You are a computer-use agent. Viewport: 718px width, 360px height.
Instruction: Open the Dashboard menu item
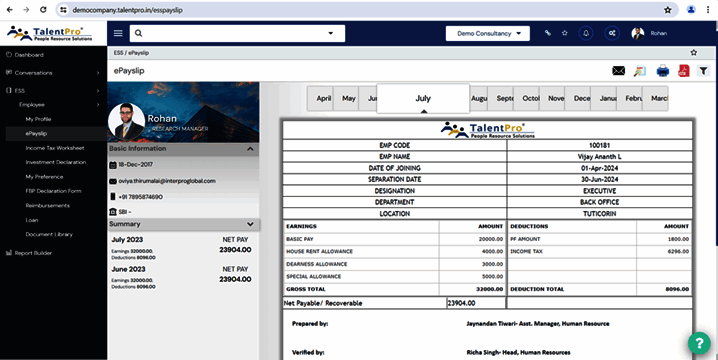click(x=29, y=55)
